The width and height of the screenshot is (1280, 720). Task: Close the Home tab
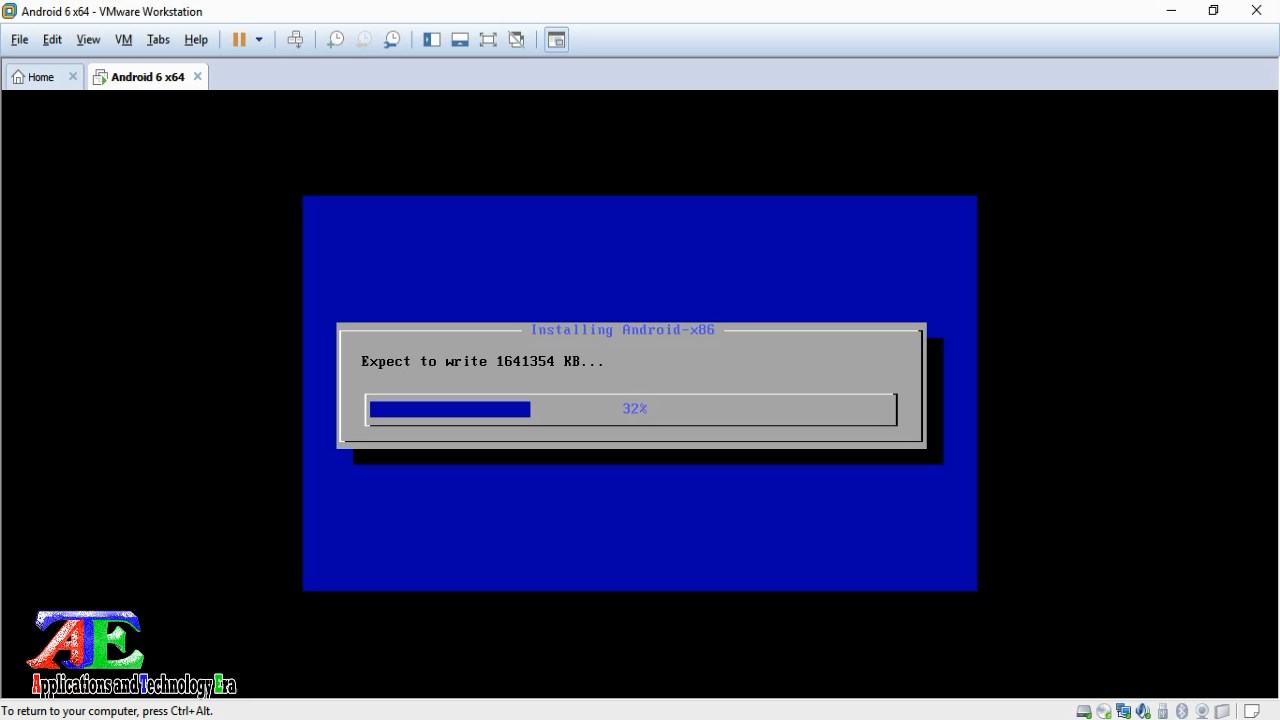(73, 76)
